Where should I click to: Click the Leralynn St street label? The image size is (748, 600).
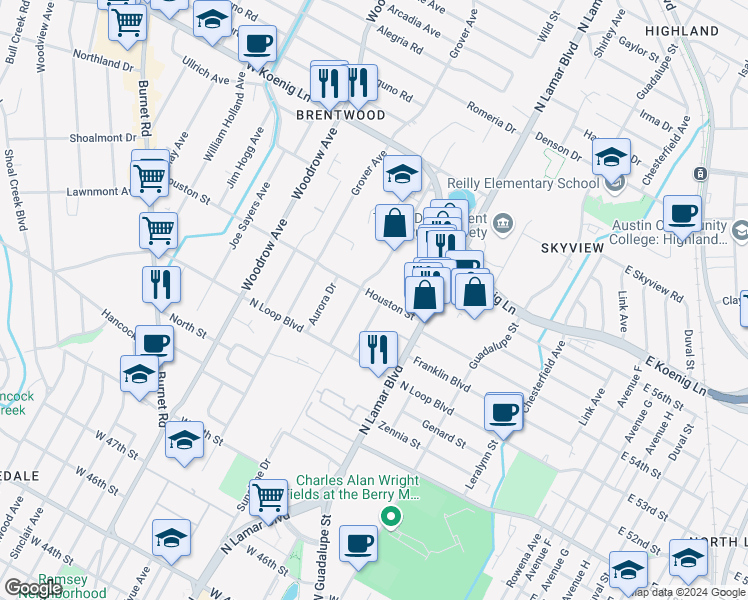pos(481,465)
